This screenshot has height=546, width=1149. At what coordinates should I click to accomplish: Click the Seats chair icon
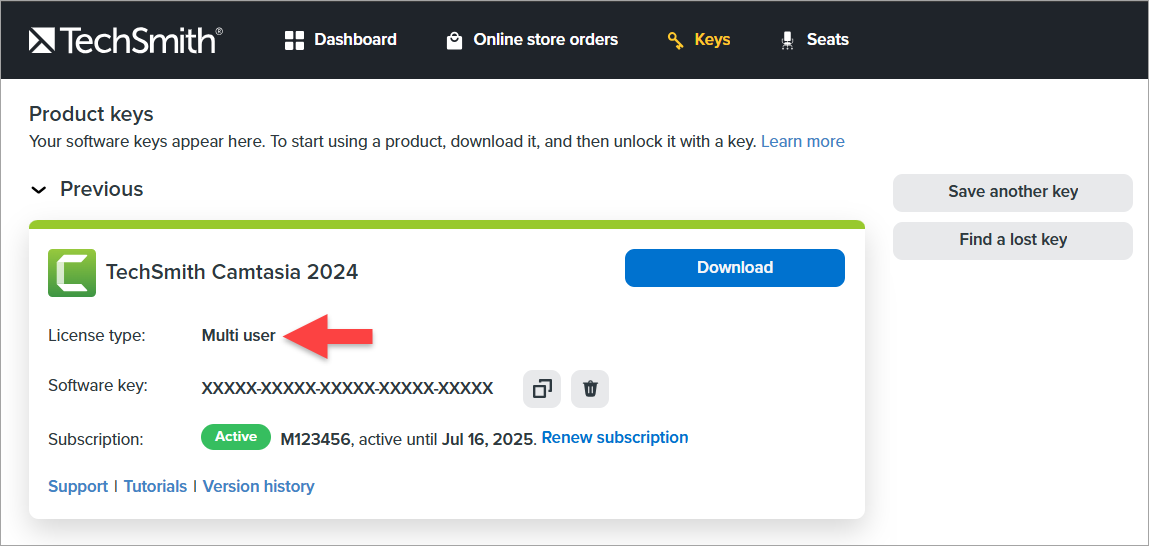click(788, 40)
